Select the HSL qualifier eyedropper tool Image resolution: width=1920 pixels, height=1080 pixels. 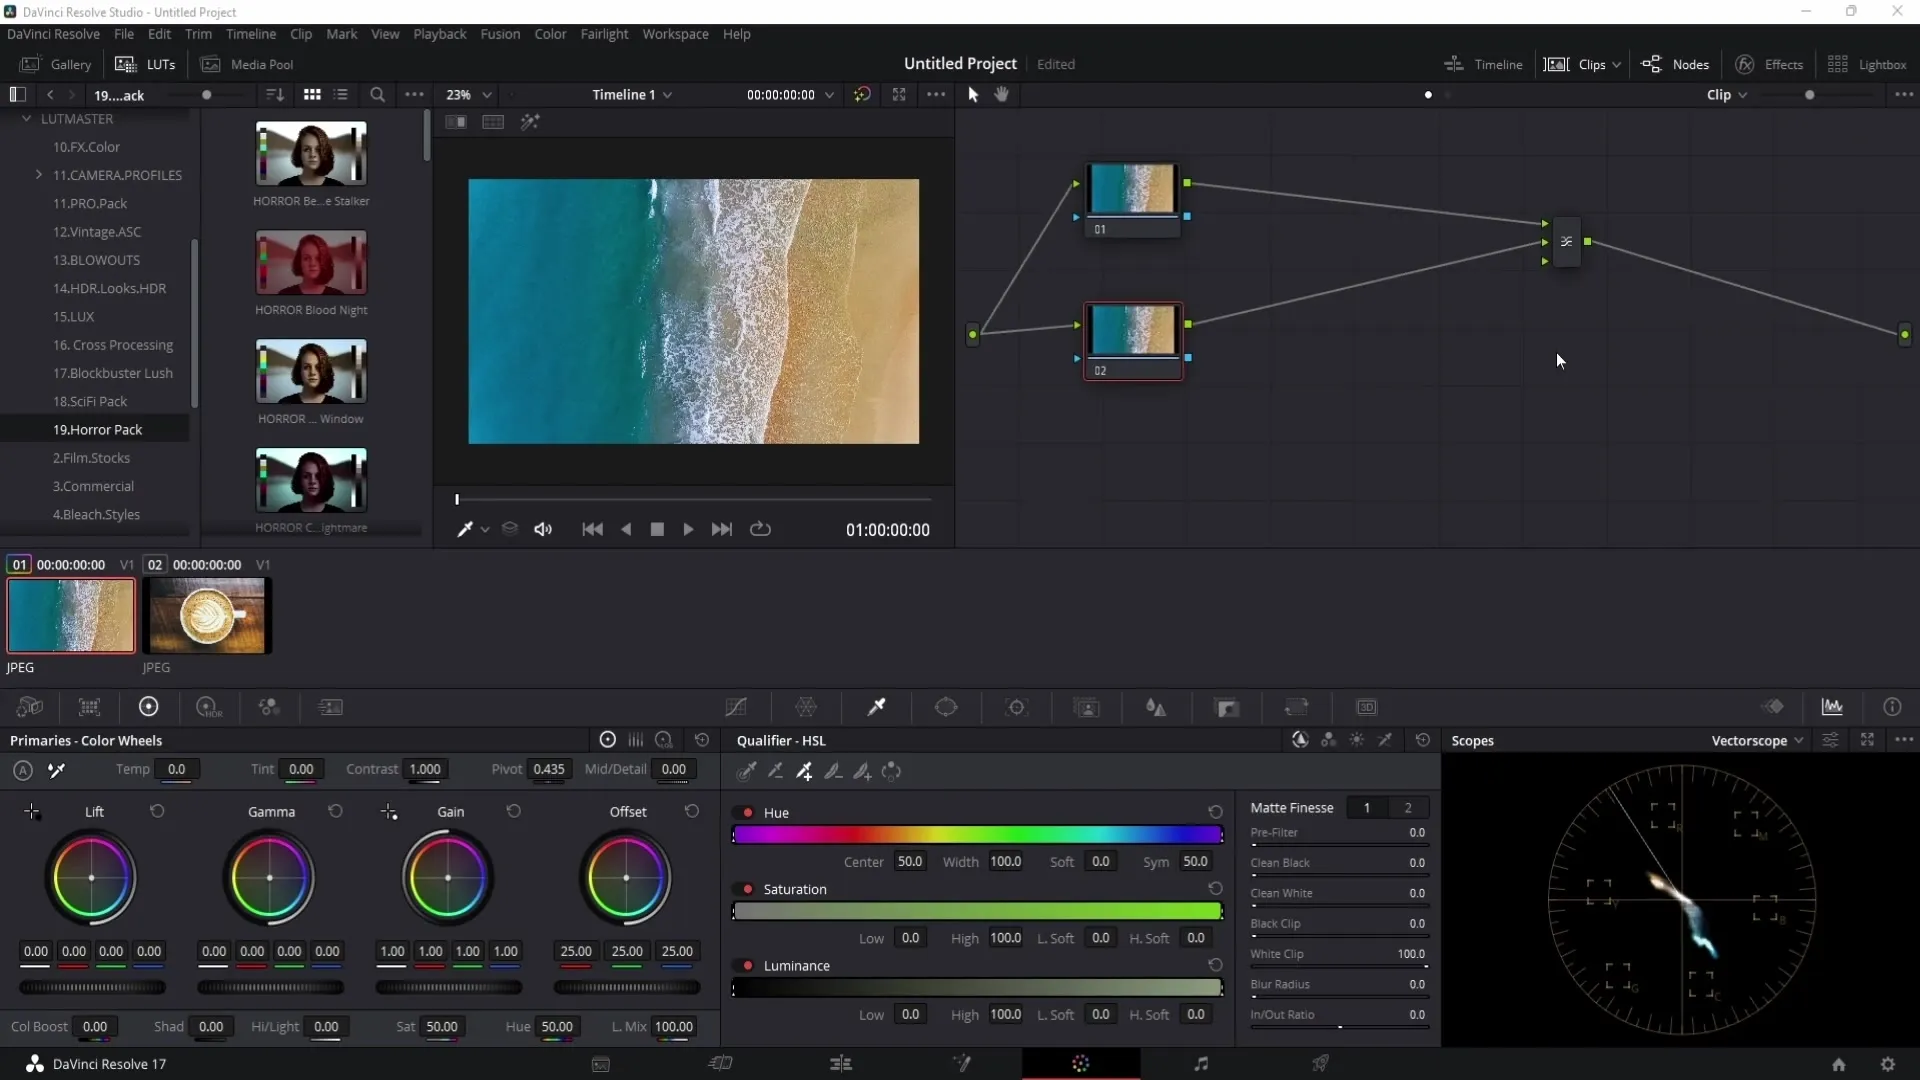pyautogui.click(x=749, y=771)
